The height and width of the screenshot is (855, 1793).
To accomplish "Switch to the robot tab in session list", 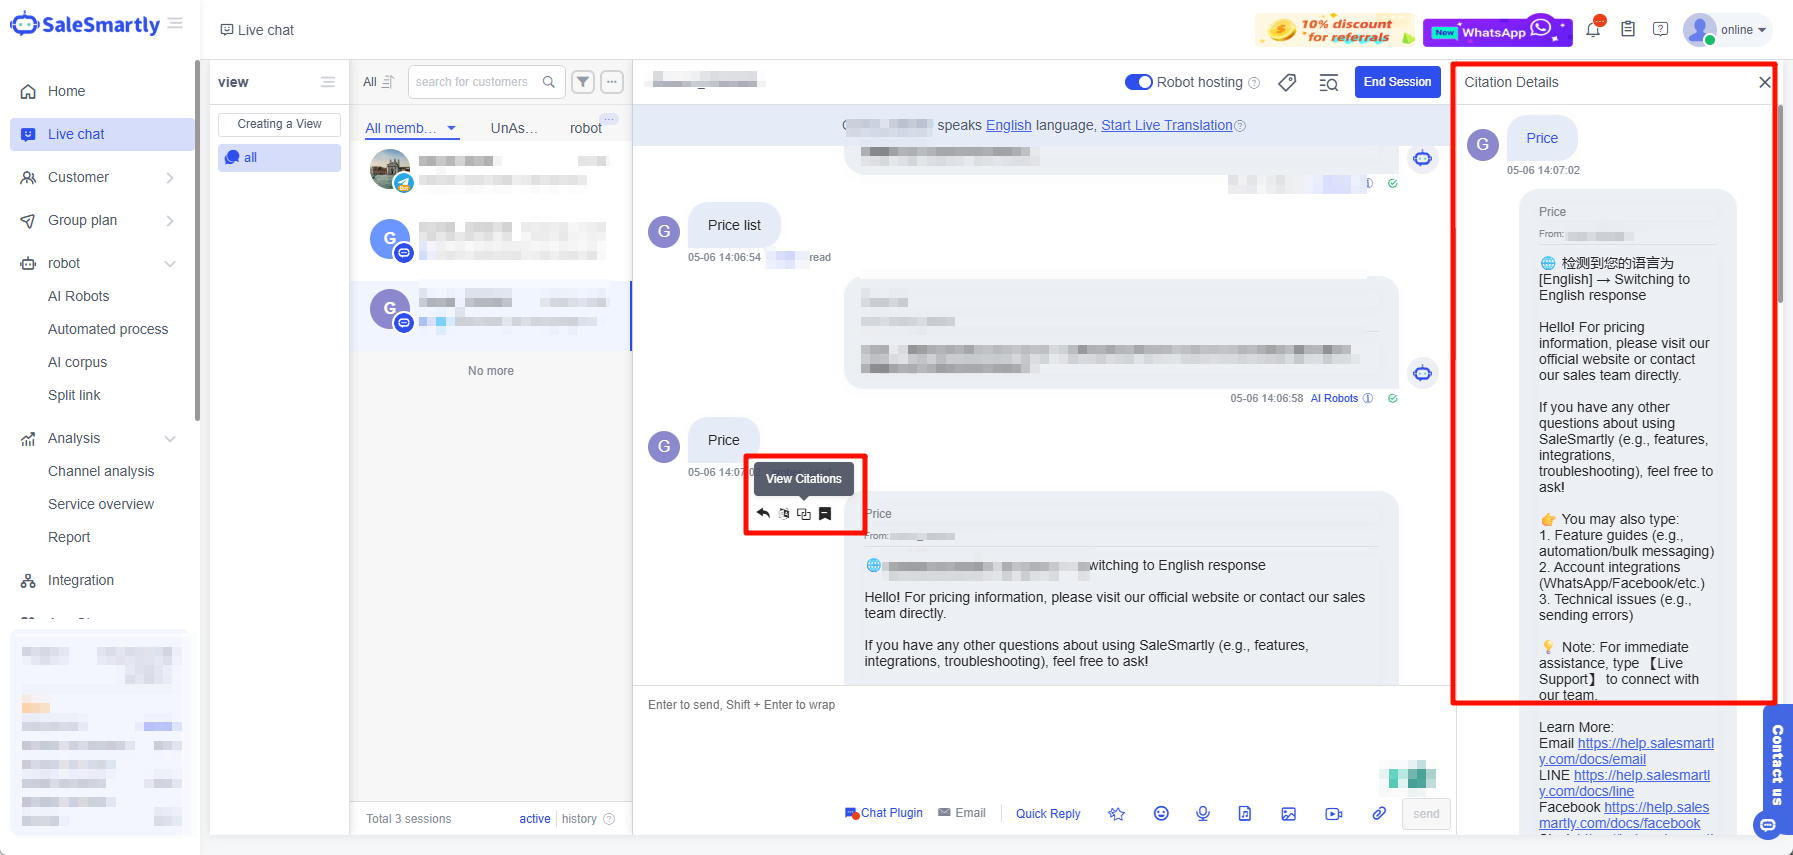I will tap(586, 128).
